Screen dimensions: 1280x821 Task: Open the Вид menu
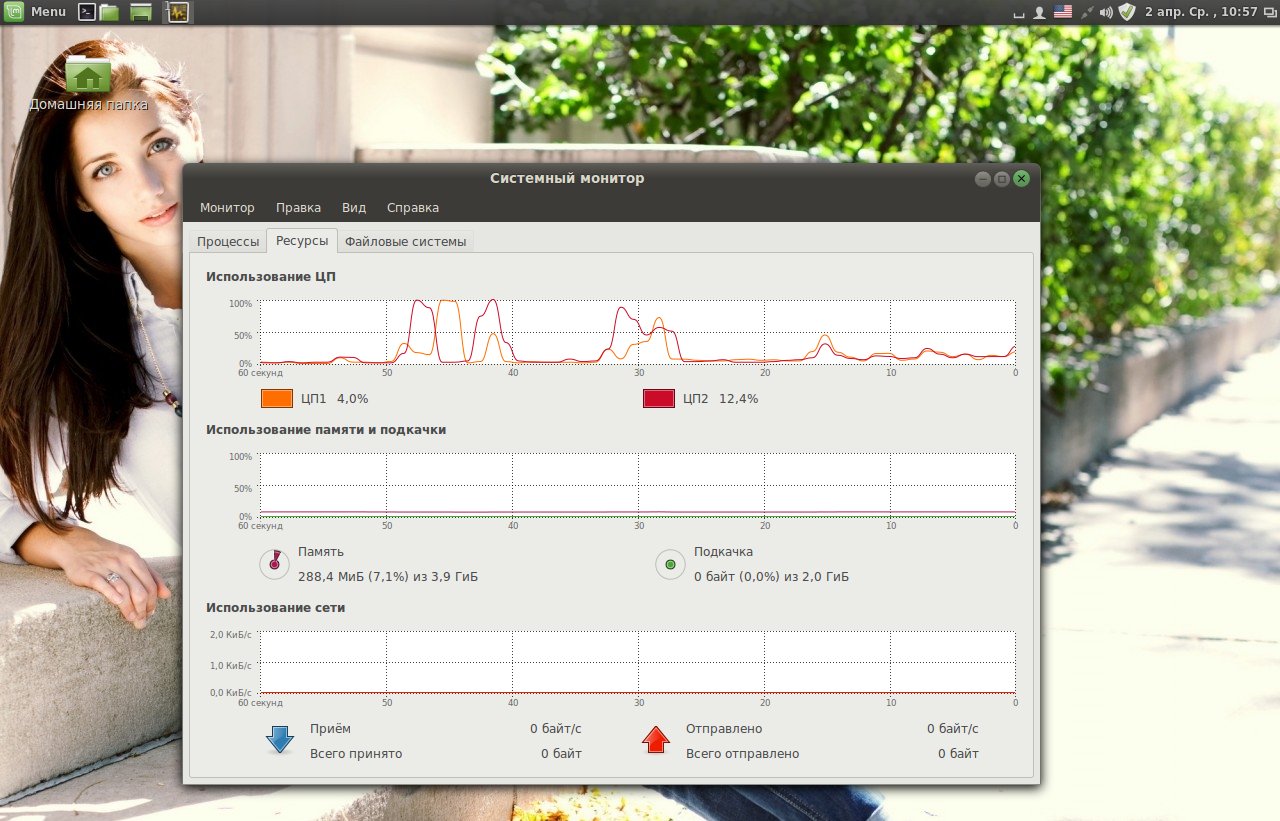coord(354,208)
